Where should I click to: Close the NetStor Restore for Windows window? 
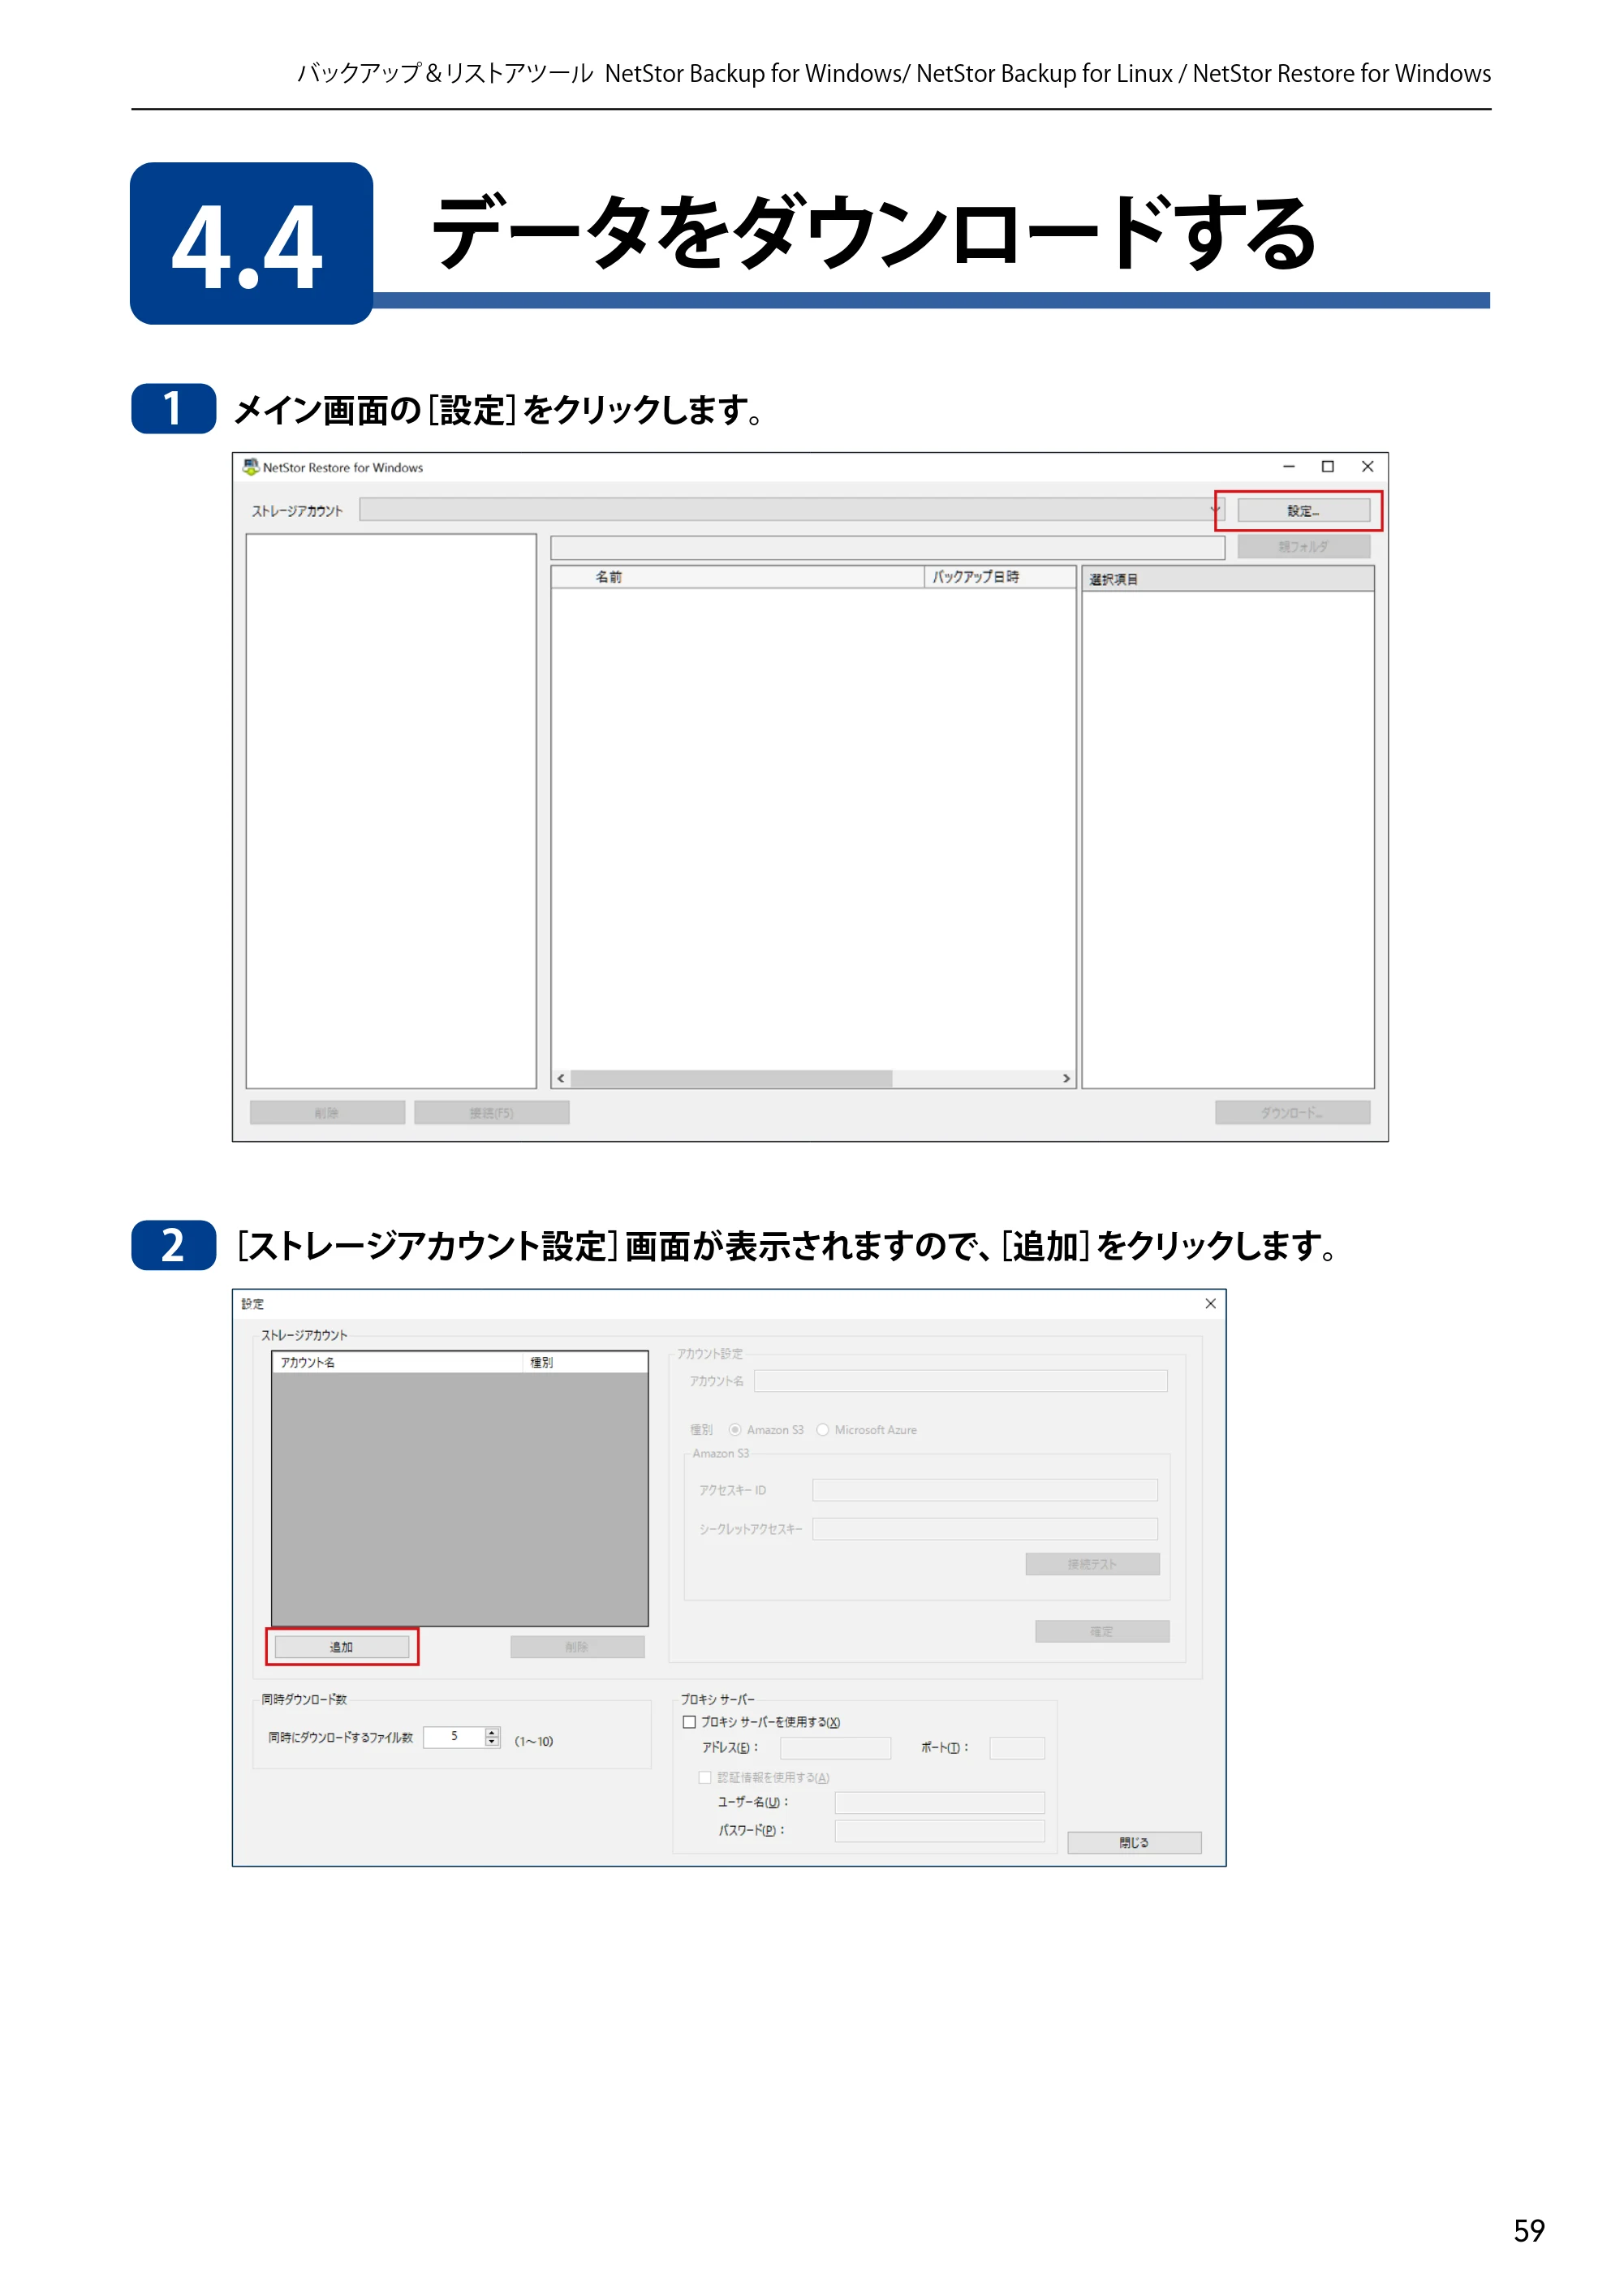(1368, 467)
